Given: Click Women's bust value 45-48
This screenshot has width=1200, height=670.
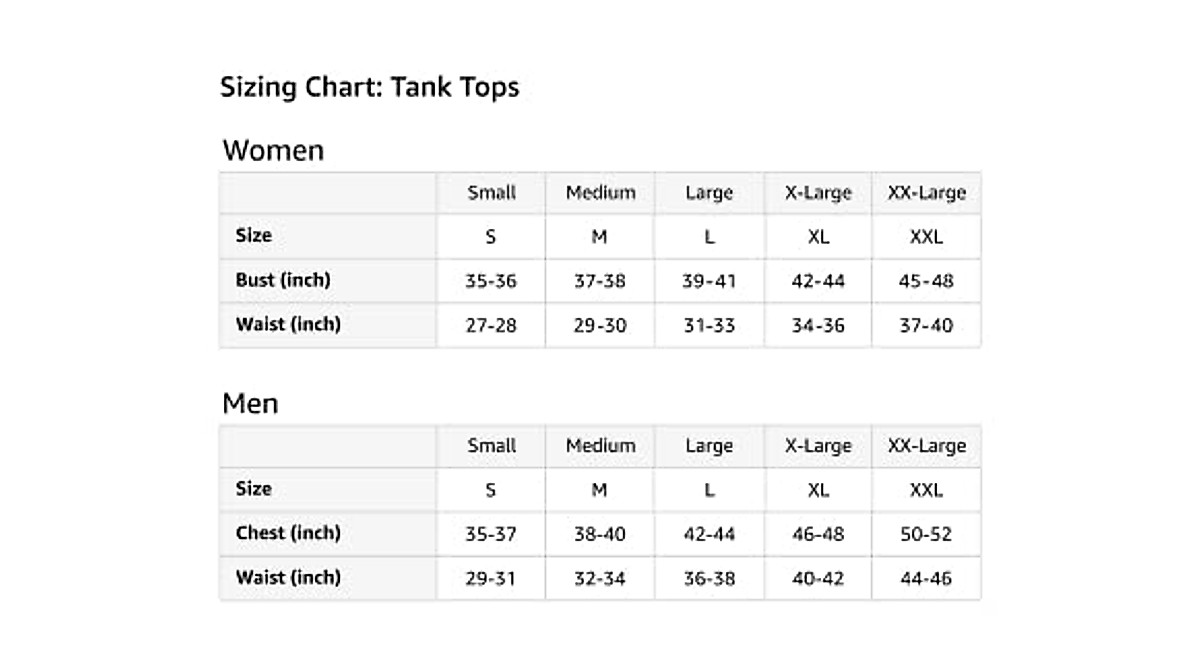Looking at the screenshot, I should [x=926, y=281].
